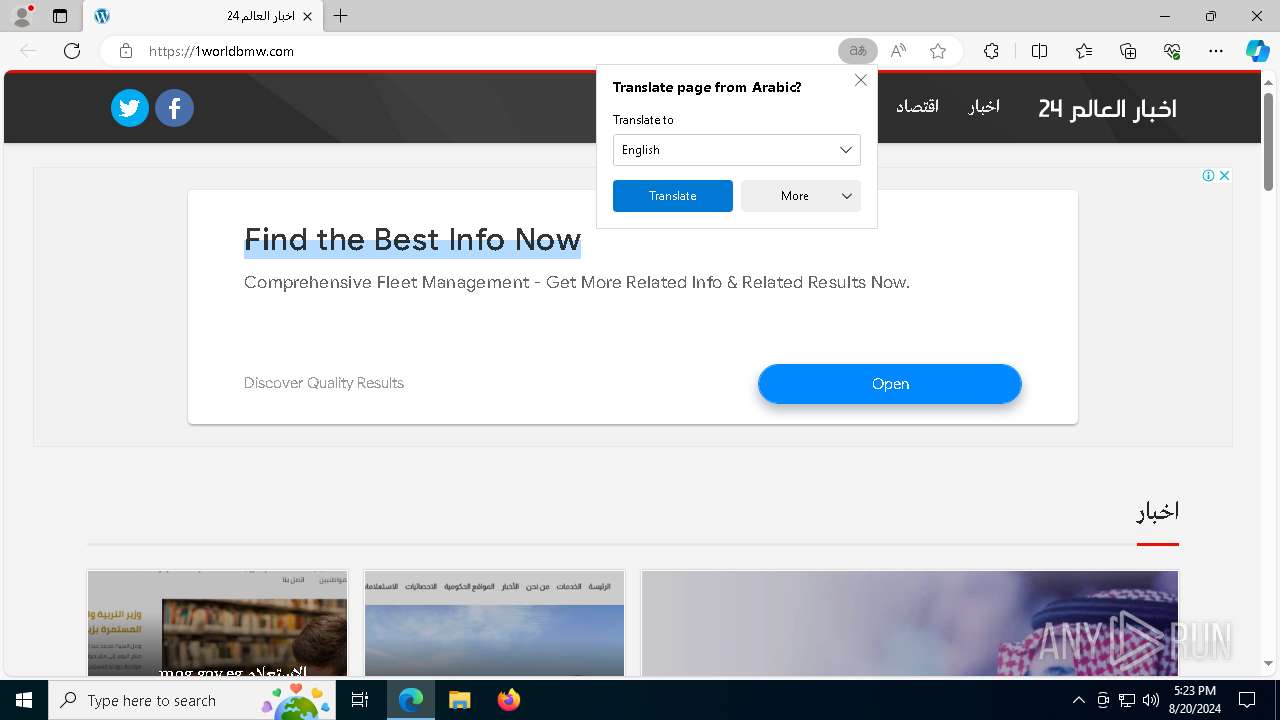Open Split screen icon
This screenshot has width=1280, height=720.
click(x=1039, y=51)
